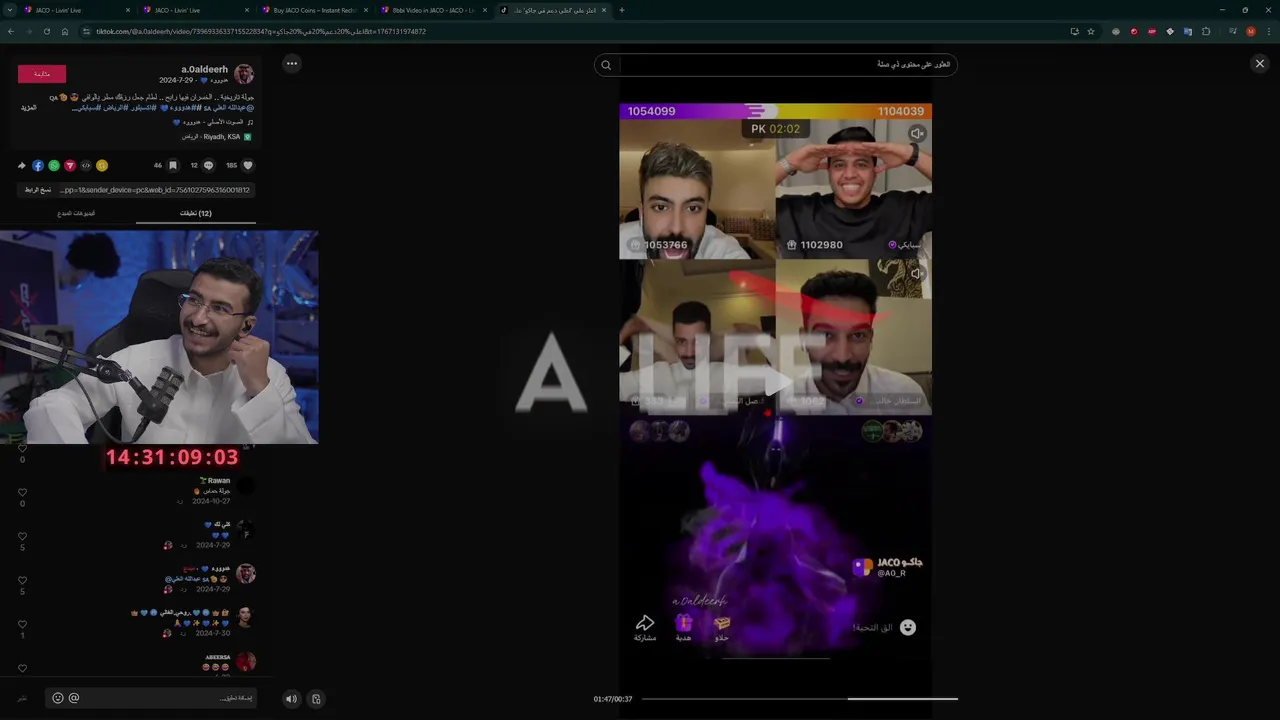Focus the add comment text field
1280x720 pixels.
coord(150,698)
